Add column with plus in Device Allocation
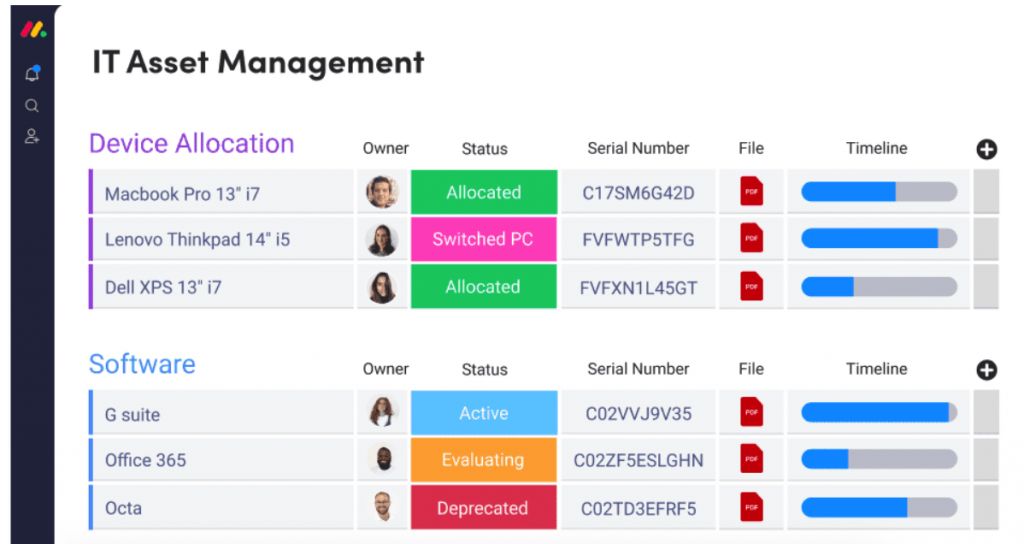 coord(986,150)
